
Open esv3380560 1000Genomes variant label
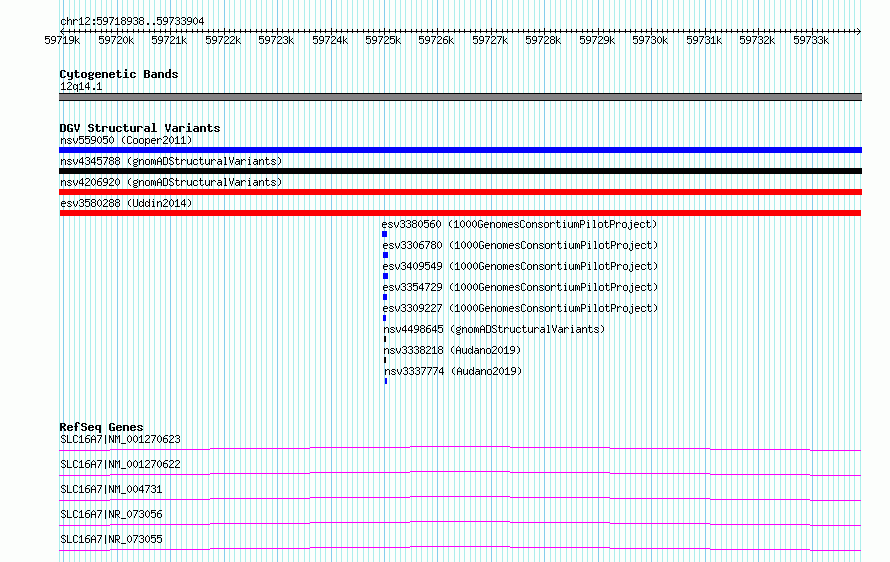point(519,224)
